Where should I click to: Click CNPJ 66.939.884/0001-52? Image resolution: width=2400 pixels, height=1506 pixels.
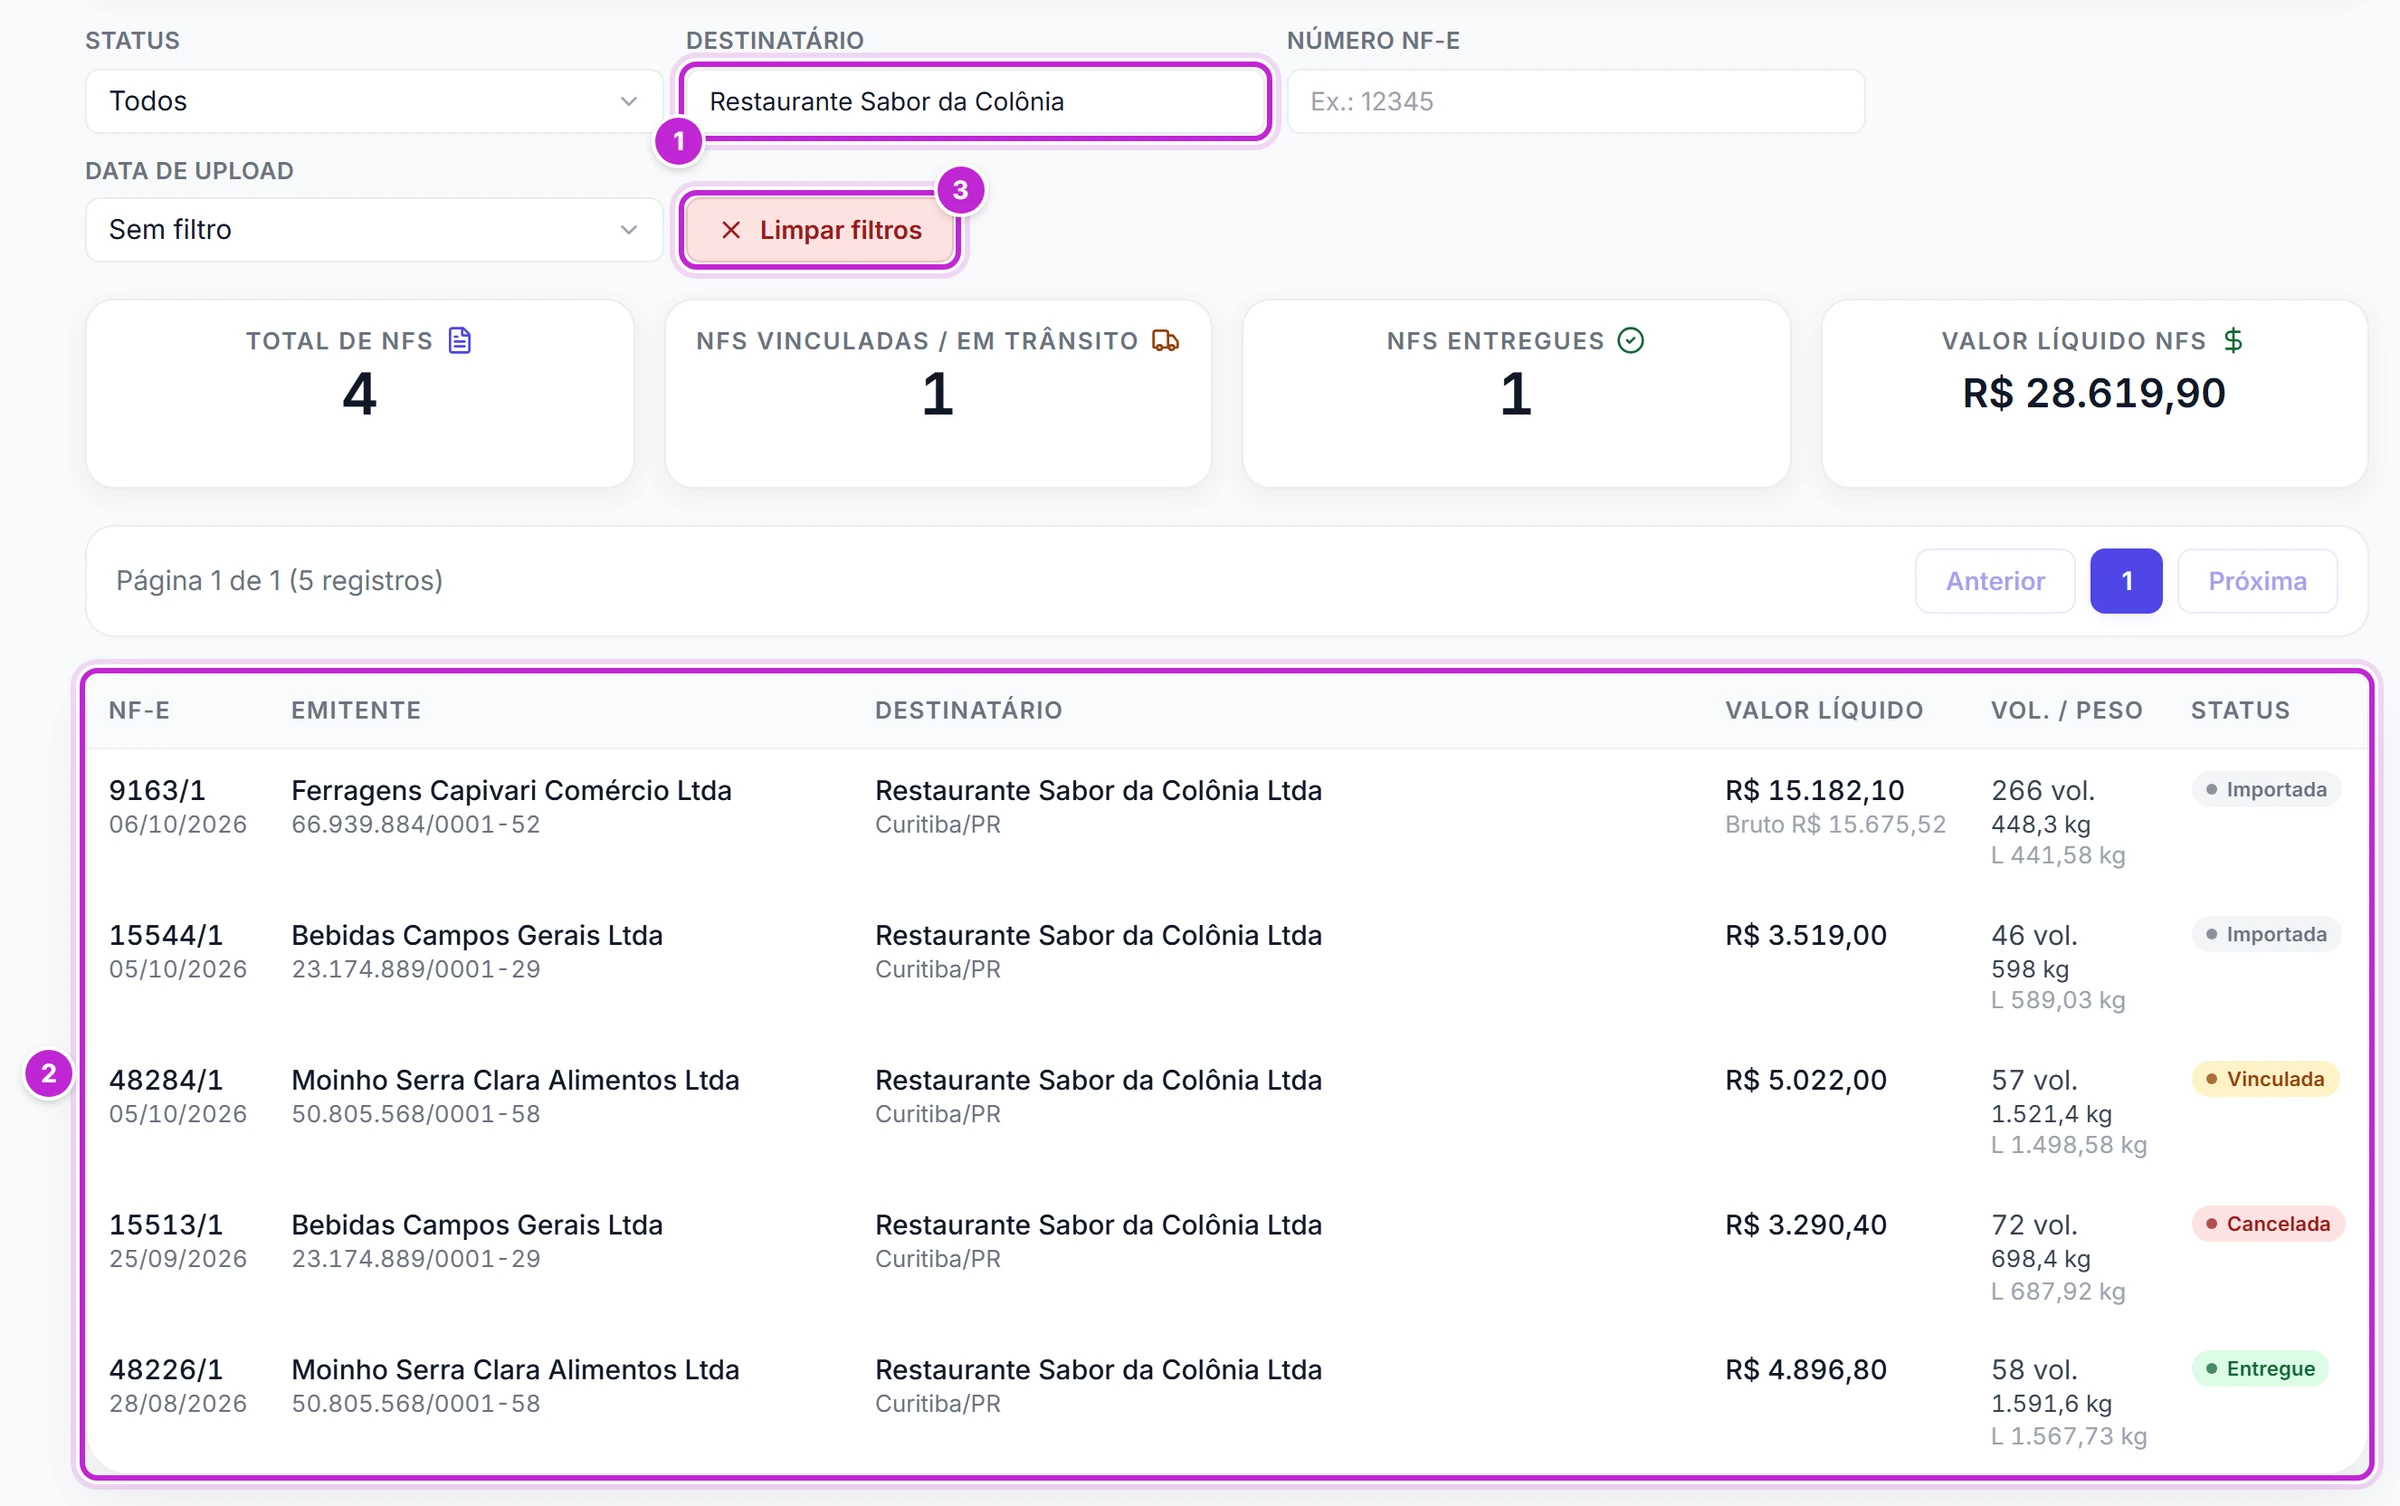[x=415, y=825]
